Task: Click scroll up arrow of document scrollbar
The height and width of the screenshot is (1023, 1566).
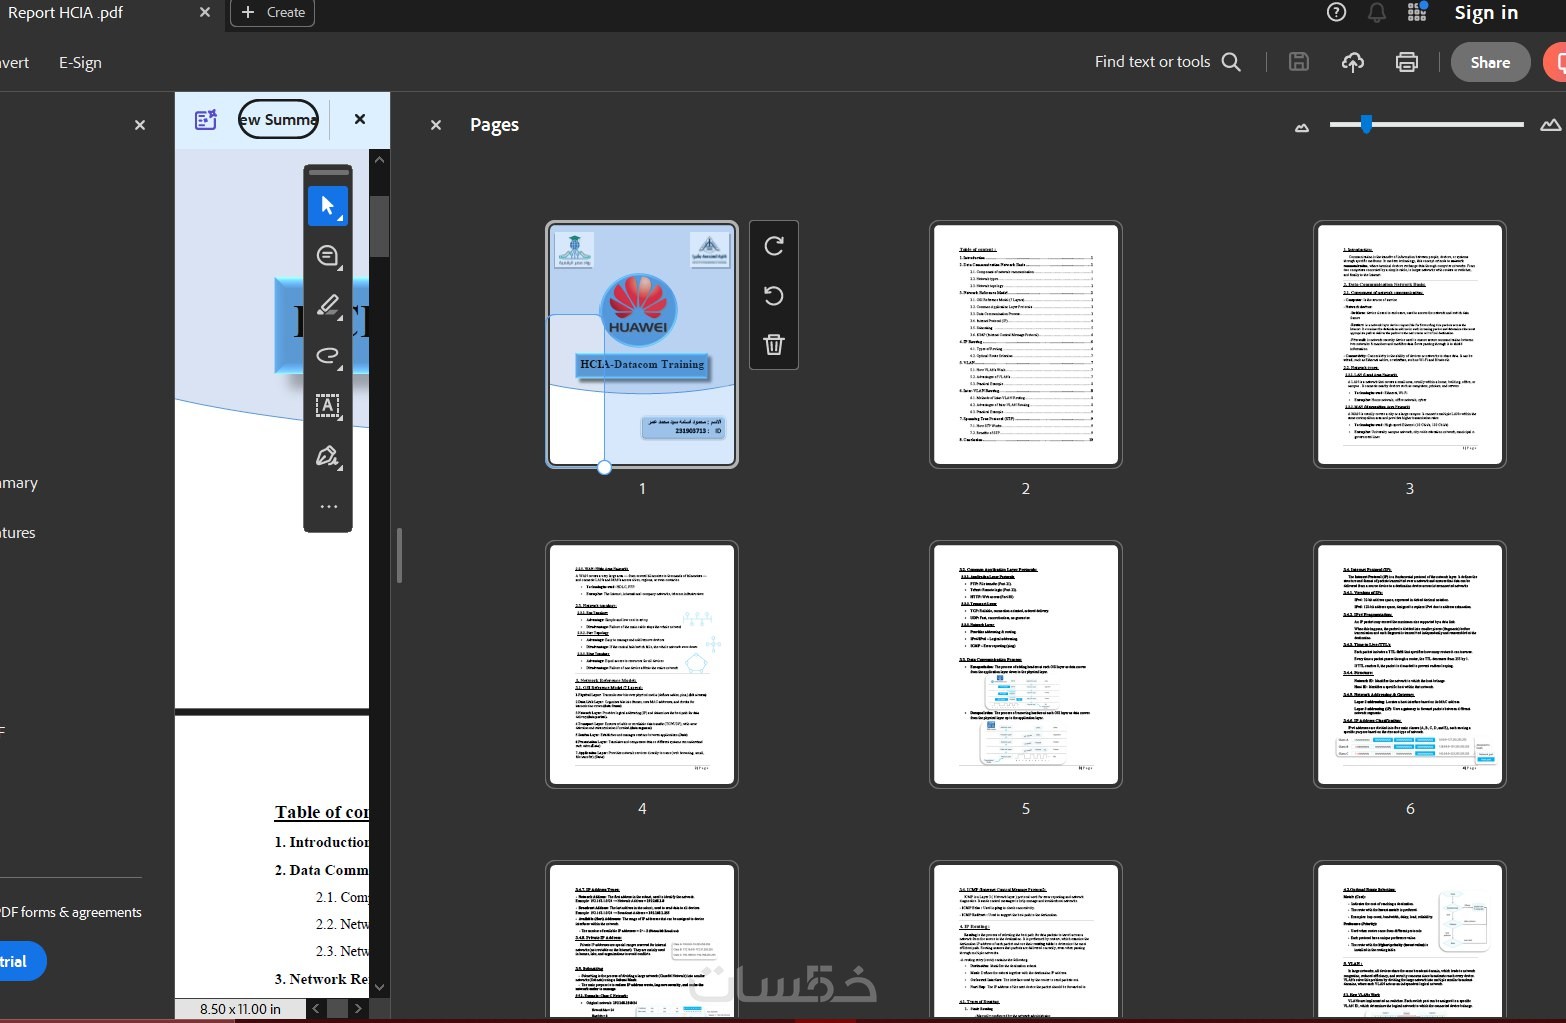Action: coord(379,159)
